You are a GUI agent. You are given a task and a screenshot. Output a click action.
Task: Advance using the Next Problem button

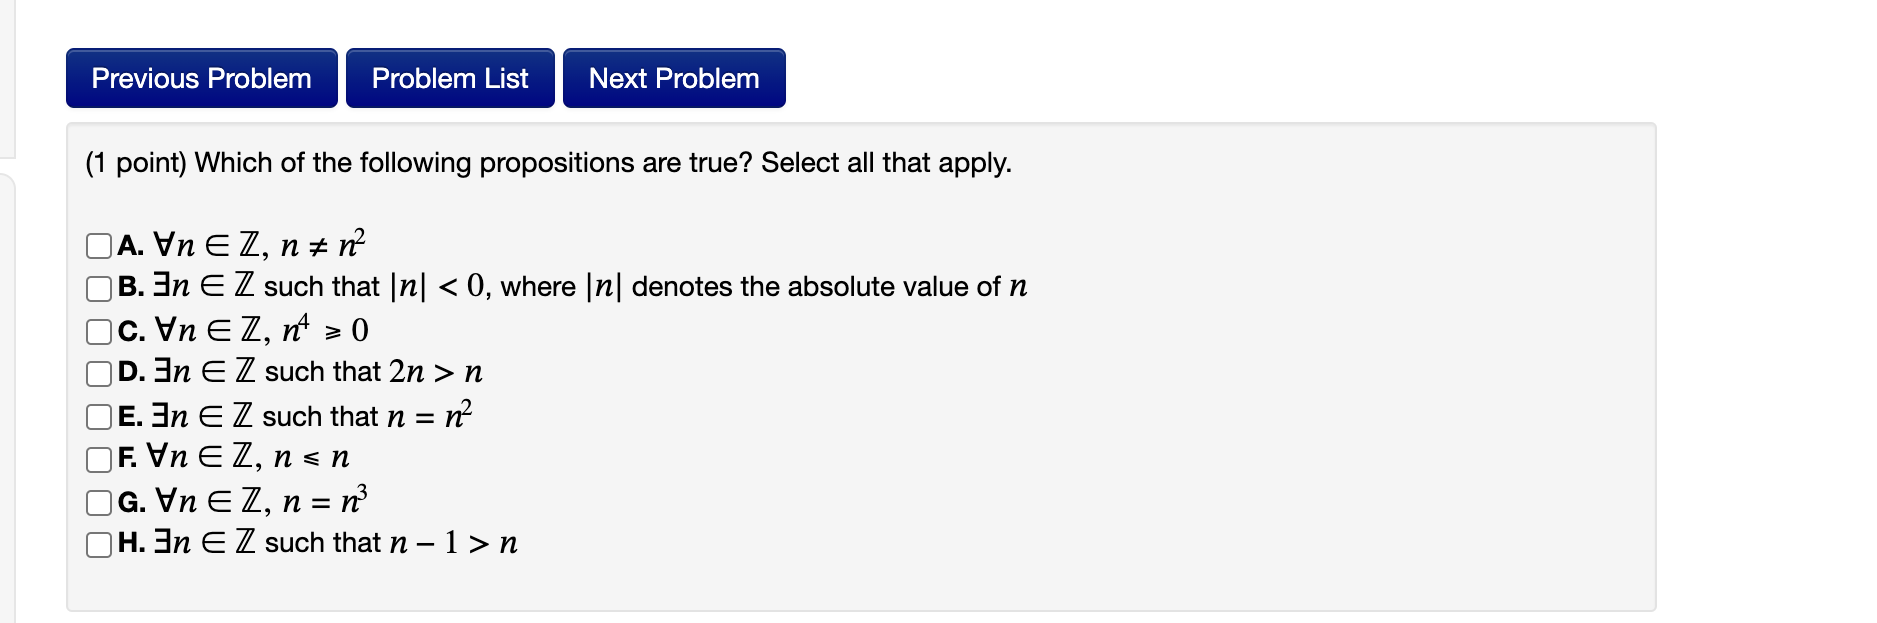pos(673,78)
